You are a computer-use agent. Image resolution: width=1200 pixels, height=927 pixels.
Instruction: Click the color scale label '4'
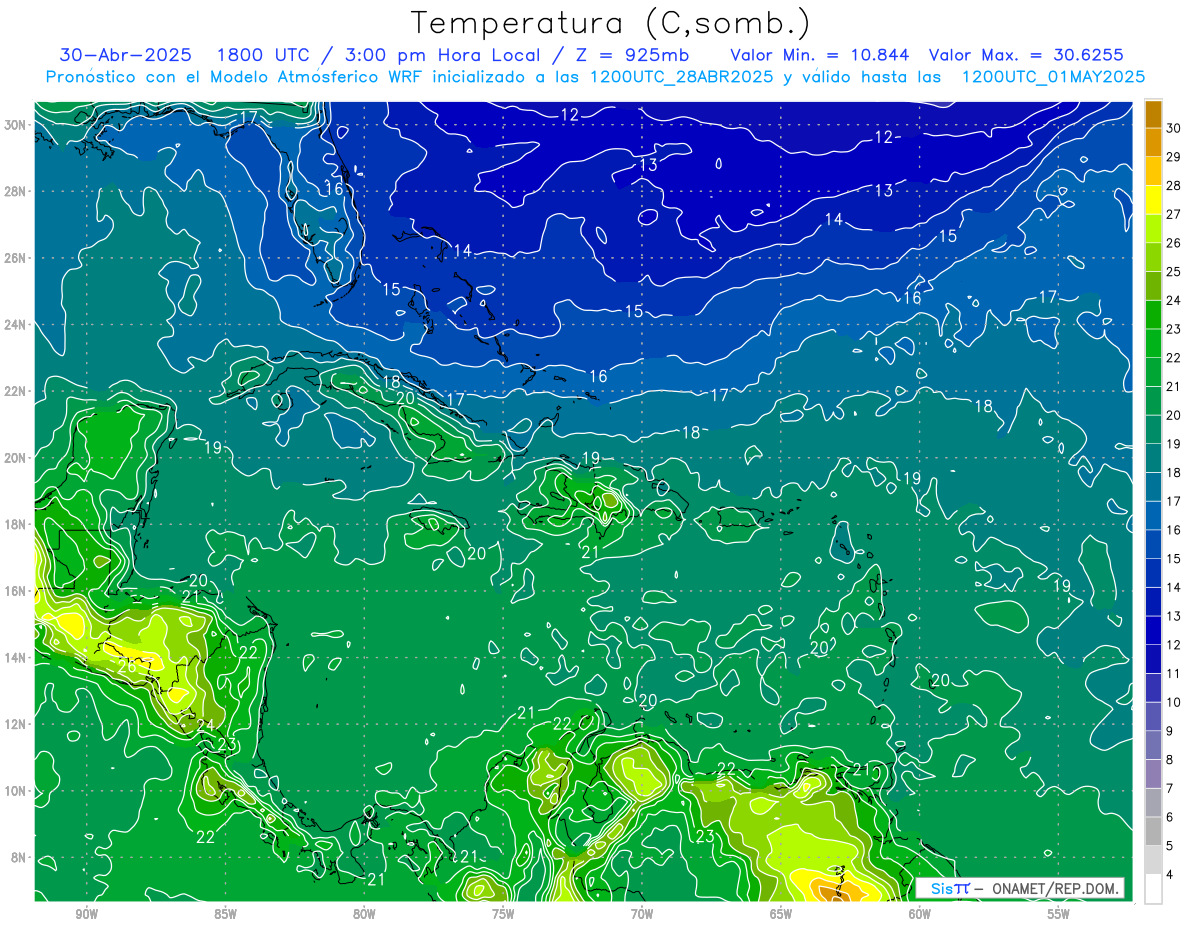[x=1171, y=874]
